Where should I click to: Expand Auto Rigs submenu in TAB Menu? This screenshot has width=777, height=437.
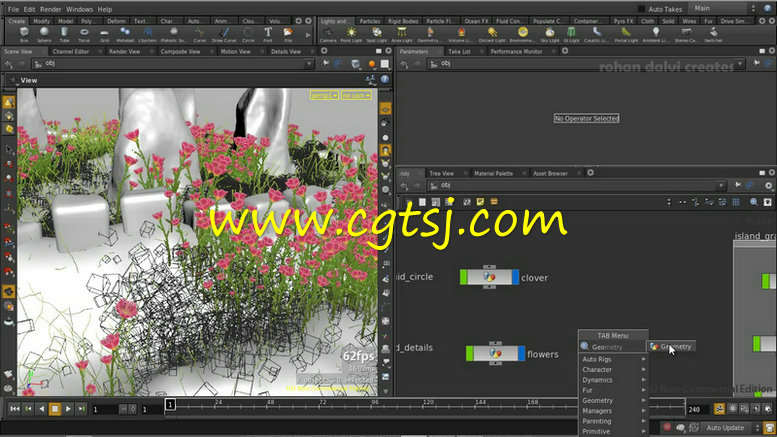[x=613, y=359]
